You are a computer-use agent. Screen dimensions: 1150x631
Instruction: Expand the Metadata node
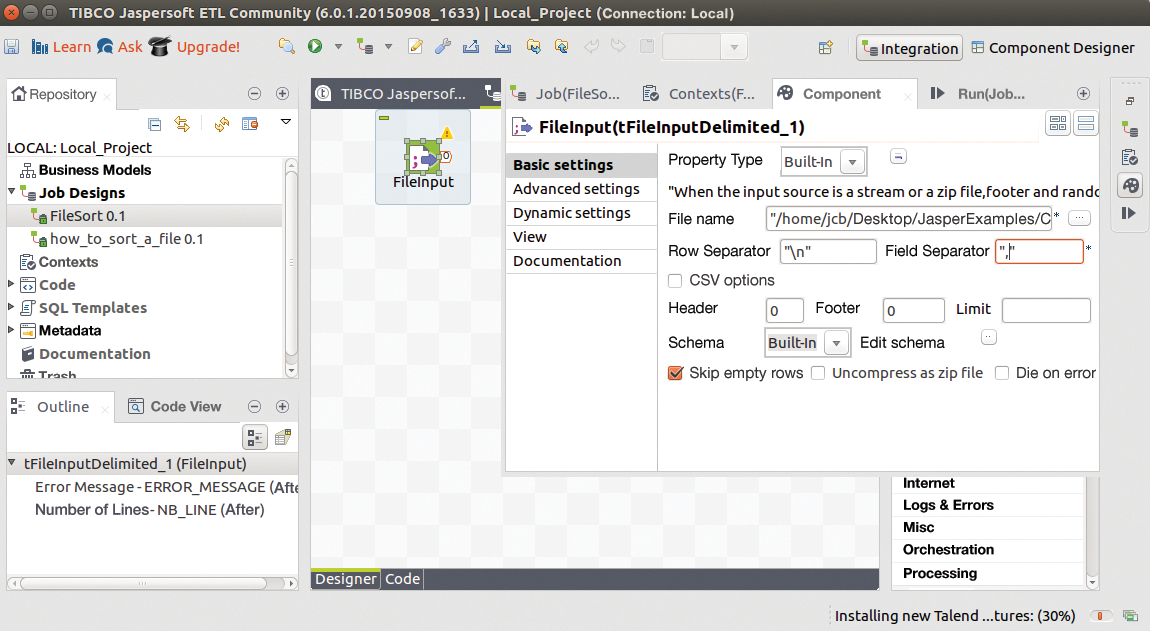click(11, 329)
